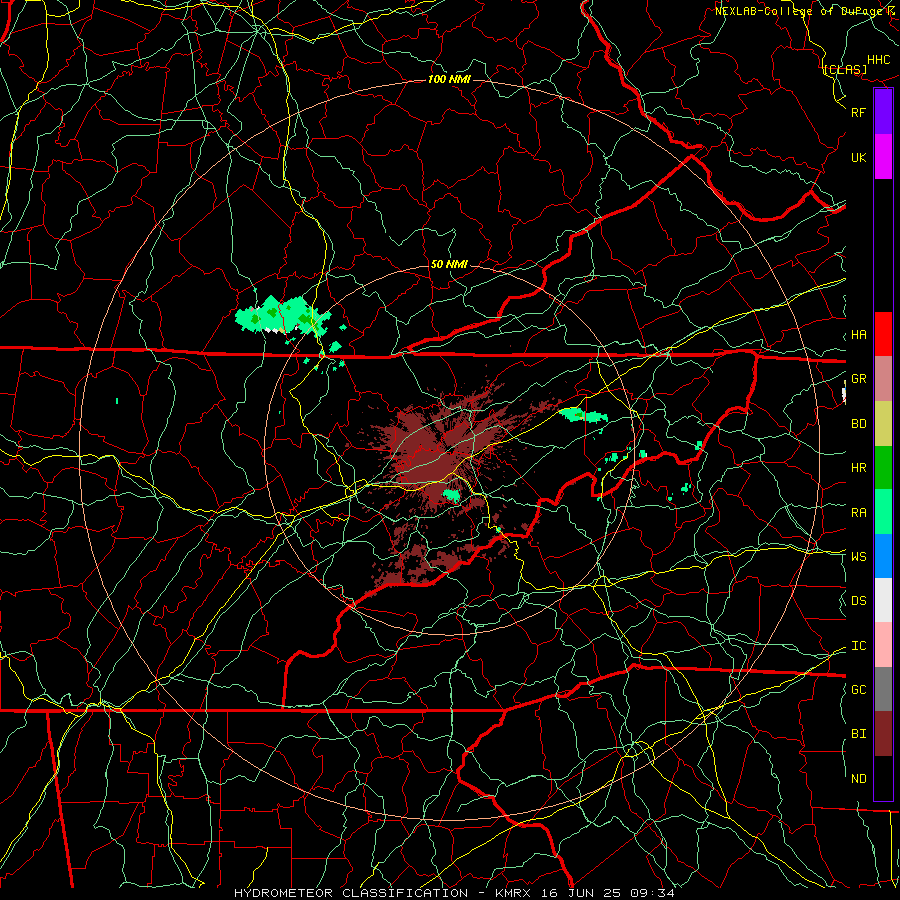
Task: Select the IC light pink legend swatch
Action: [x=883, y=645]
